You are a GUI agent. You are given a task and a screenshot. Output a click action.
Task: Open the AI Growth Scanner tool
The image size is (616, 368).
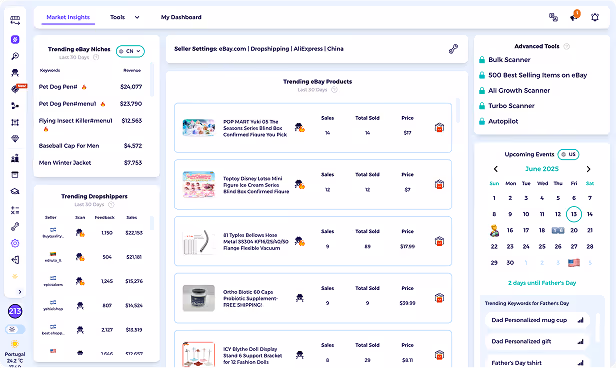(519, 90)
